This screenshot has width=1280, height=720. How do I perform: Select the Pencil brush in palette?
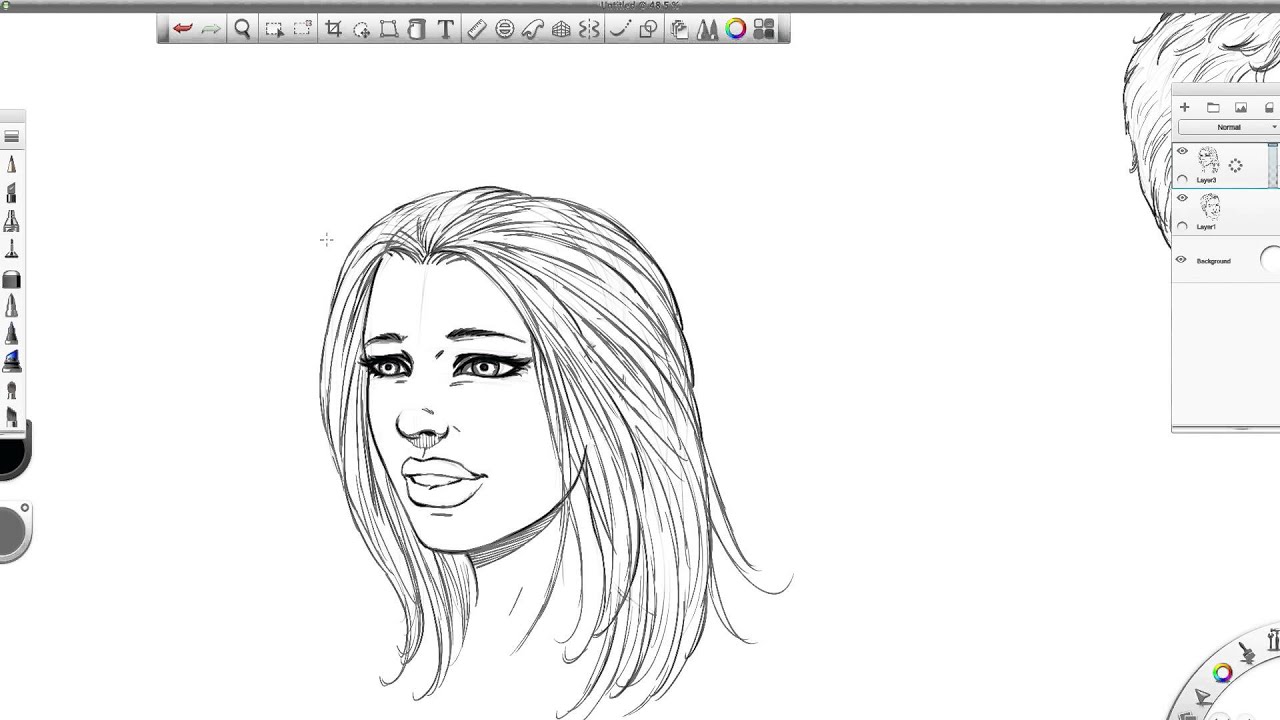[11, 164]
